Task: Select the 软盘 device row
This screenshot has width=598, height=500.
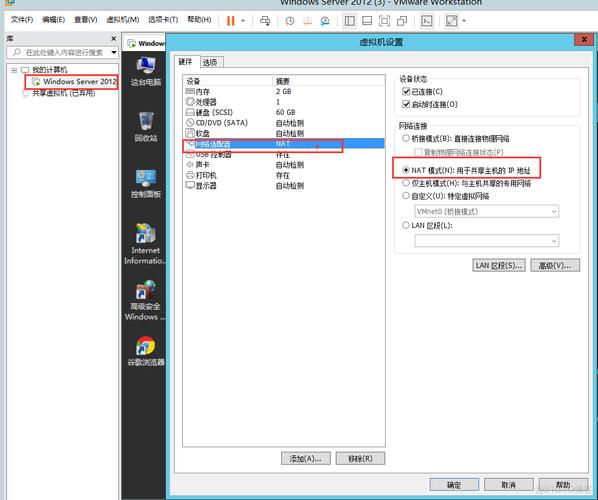Action: tap(283, 133)
